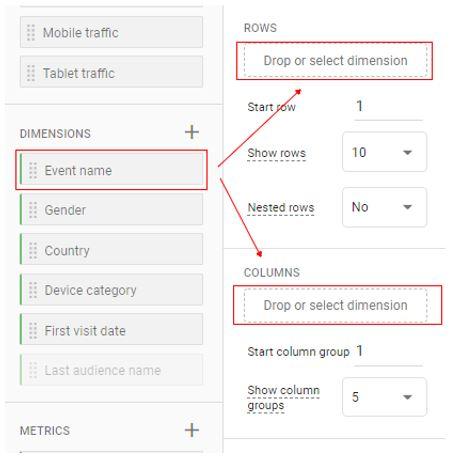
Task: Select the Last audience name dimension
Action: [111, 370]
